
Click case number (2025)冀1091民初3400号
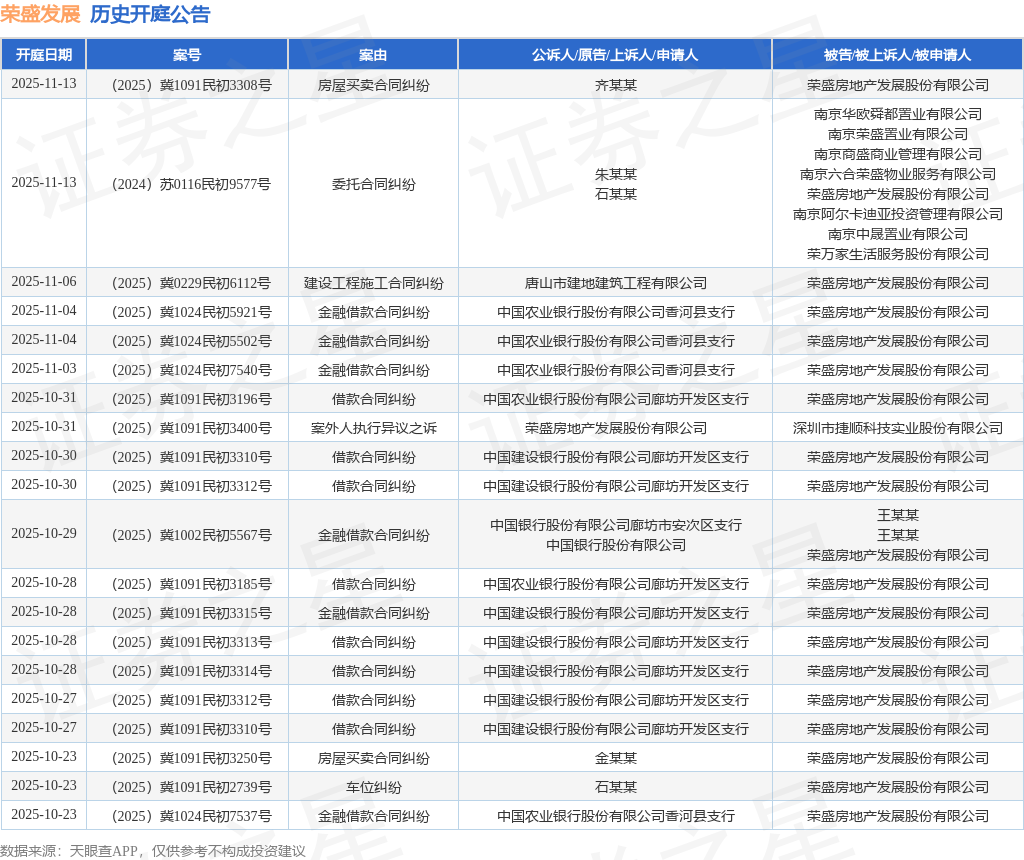191,428
